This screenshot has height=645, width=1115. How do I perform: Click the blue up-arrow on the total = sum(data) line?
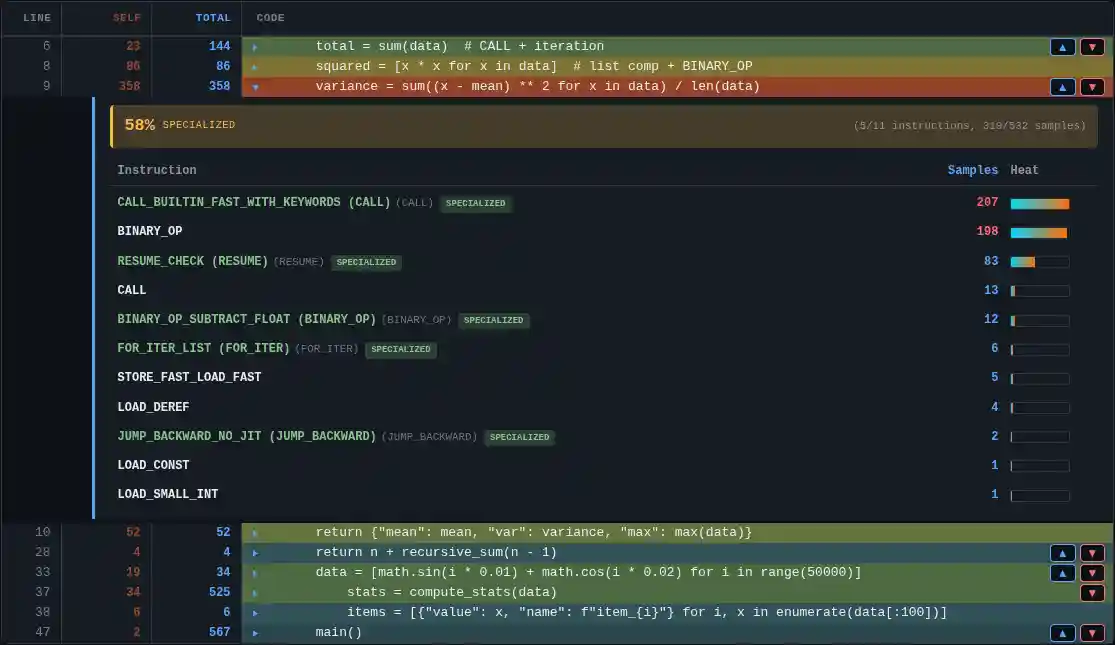(x=1063, y=46)
